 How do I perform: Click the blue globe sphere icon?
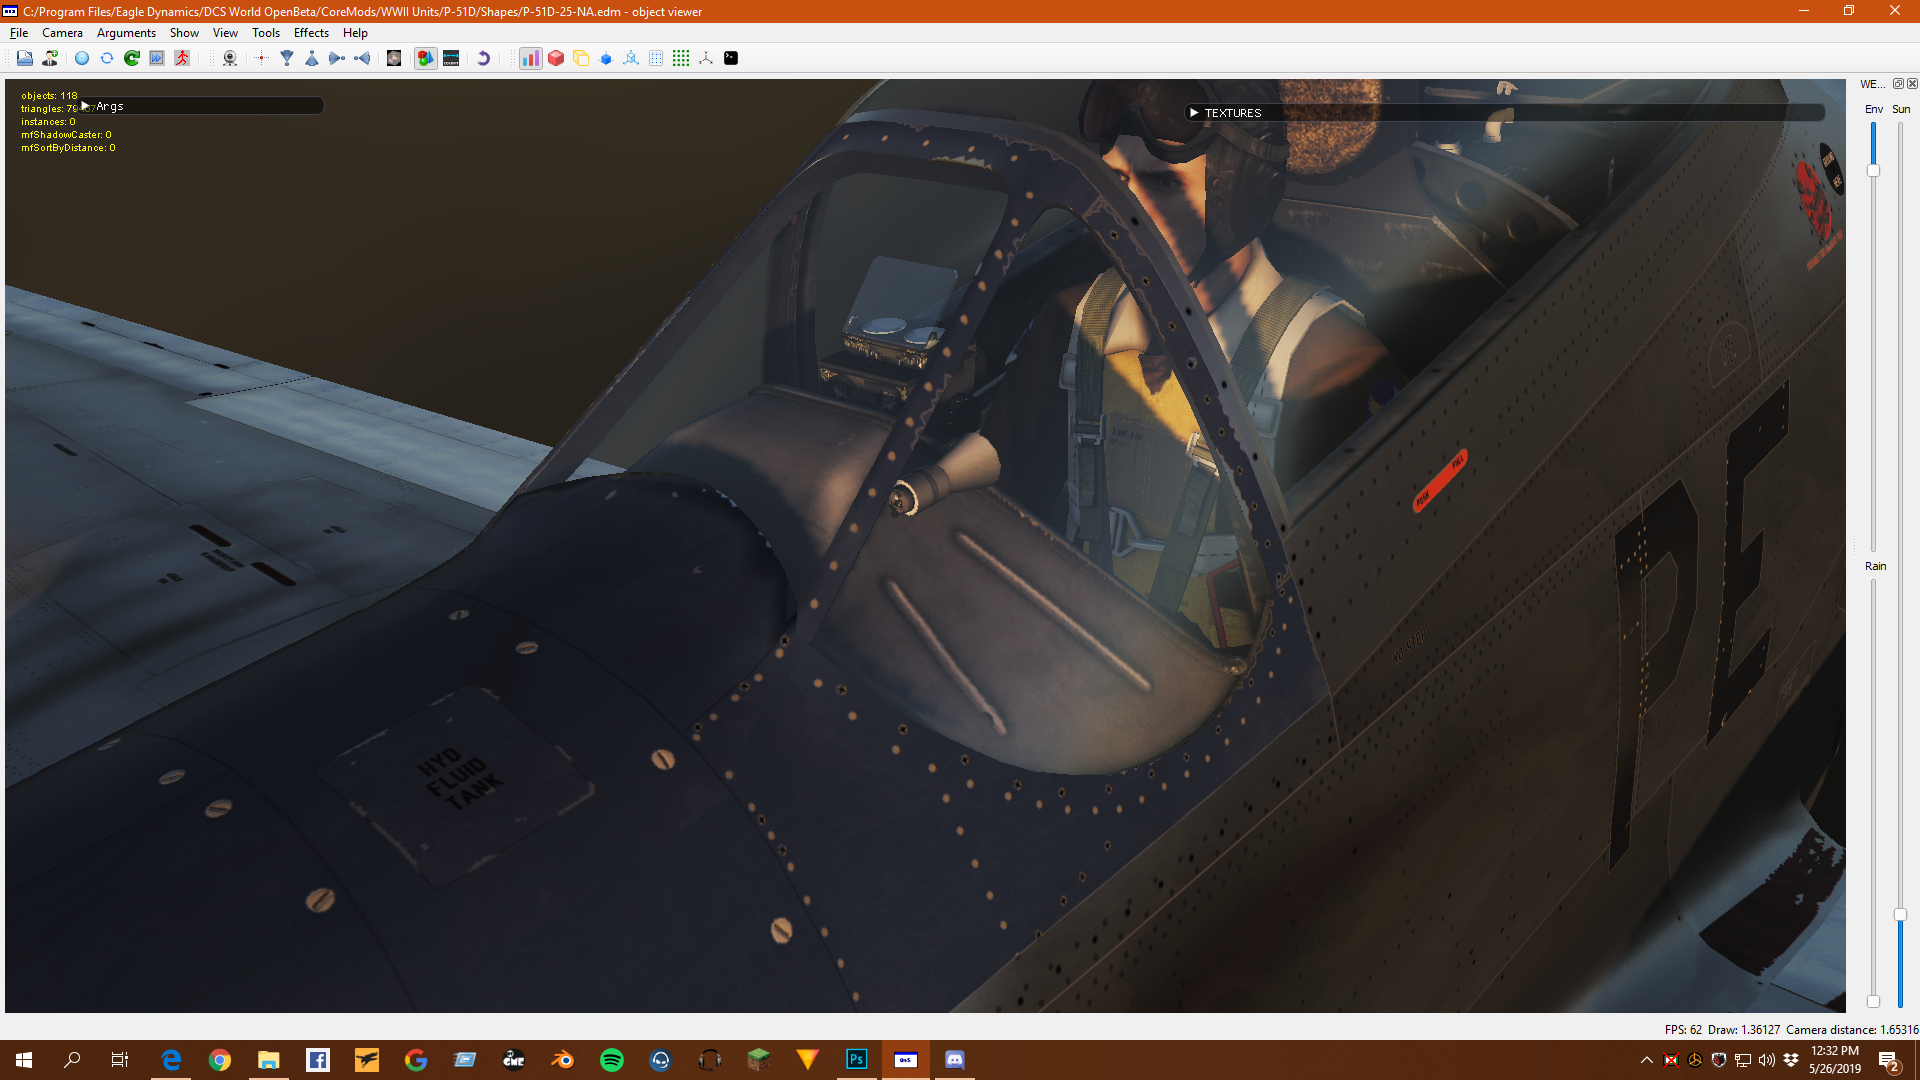coord(82,58)
